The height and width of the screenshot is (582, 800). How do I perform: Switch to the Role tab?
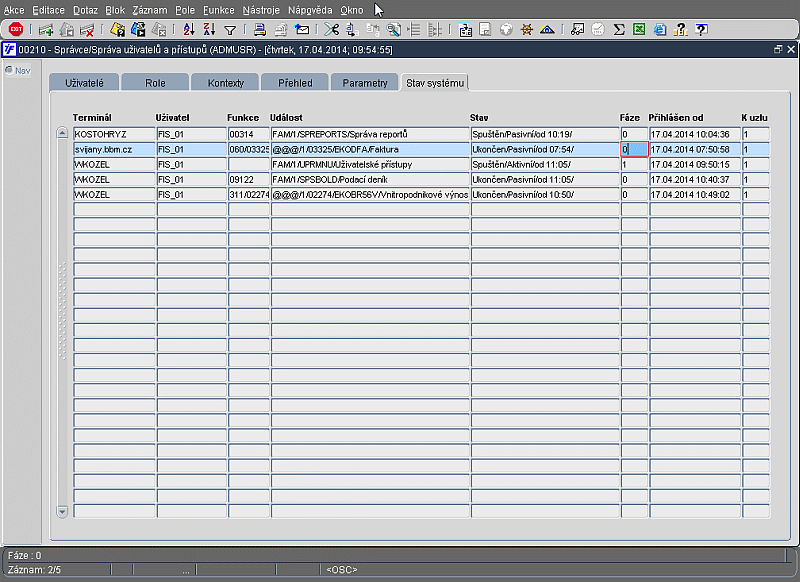tap(155, 83)
